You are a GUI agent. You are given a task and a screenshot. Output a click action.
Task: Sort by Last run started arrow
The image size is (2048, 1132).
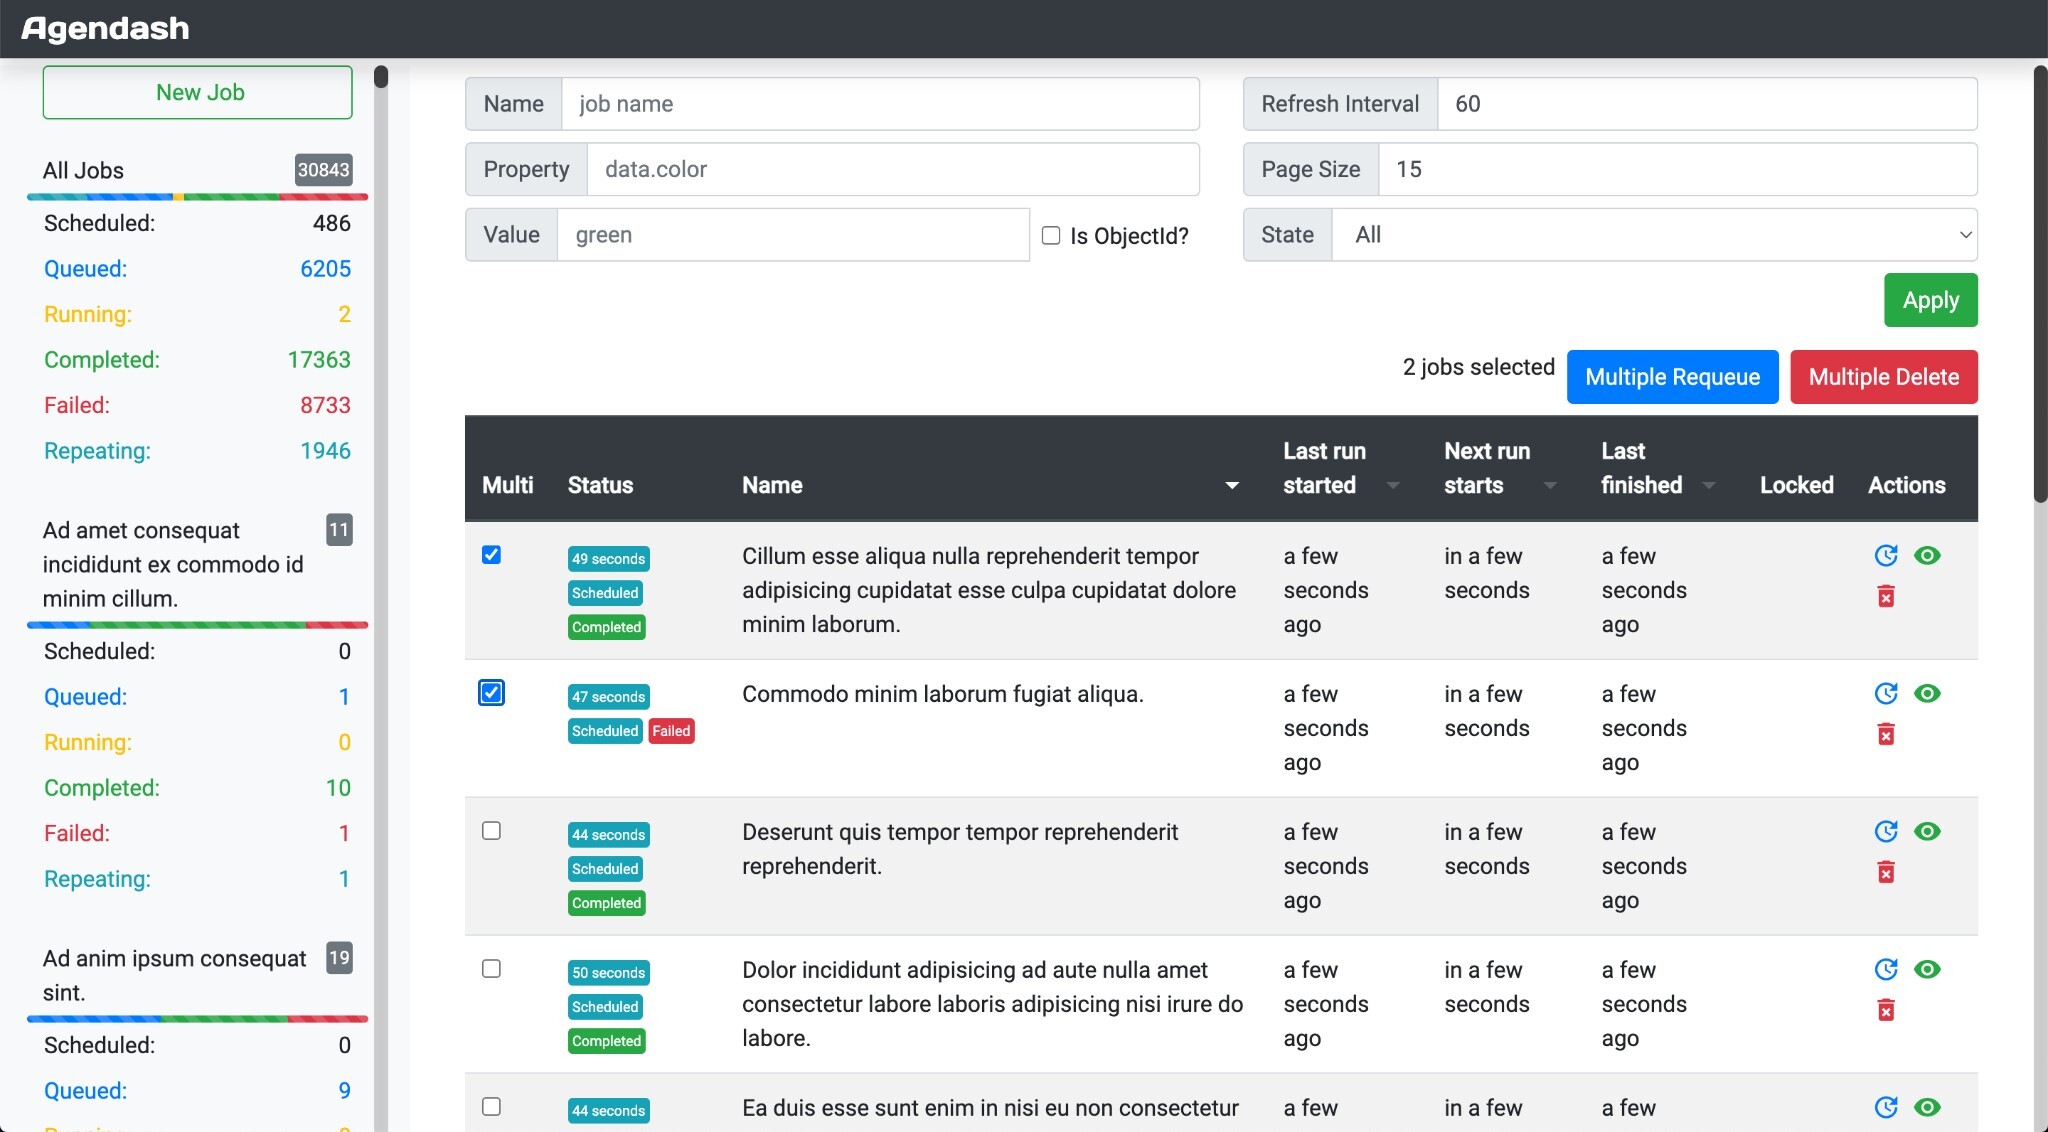tap(1393, 486)
